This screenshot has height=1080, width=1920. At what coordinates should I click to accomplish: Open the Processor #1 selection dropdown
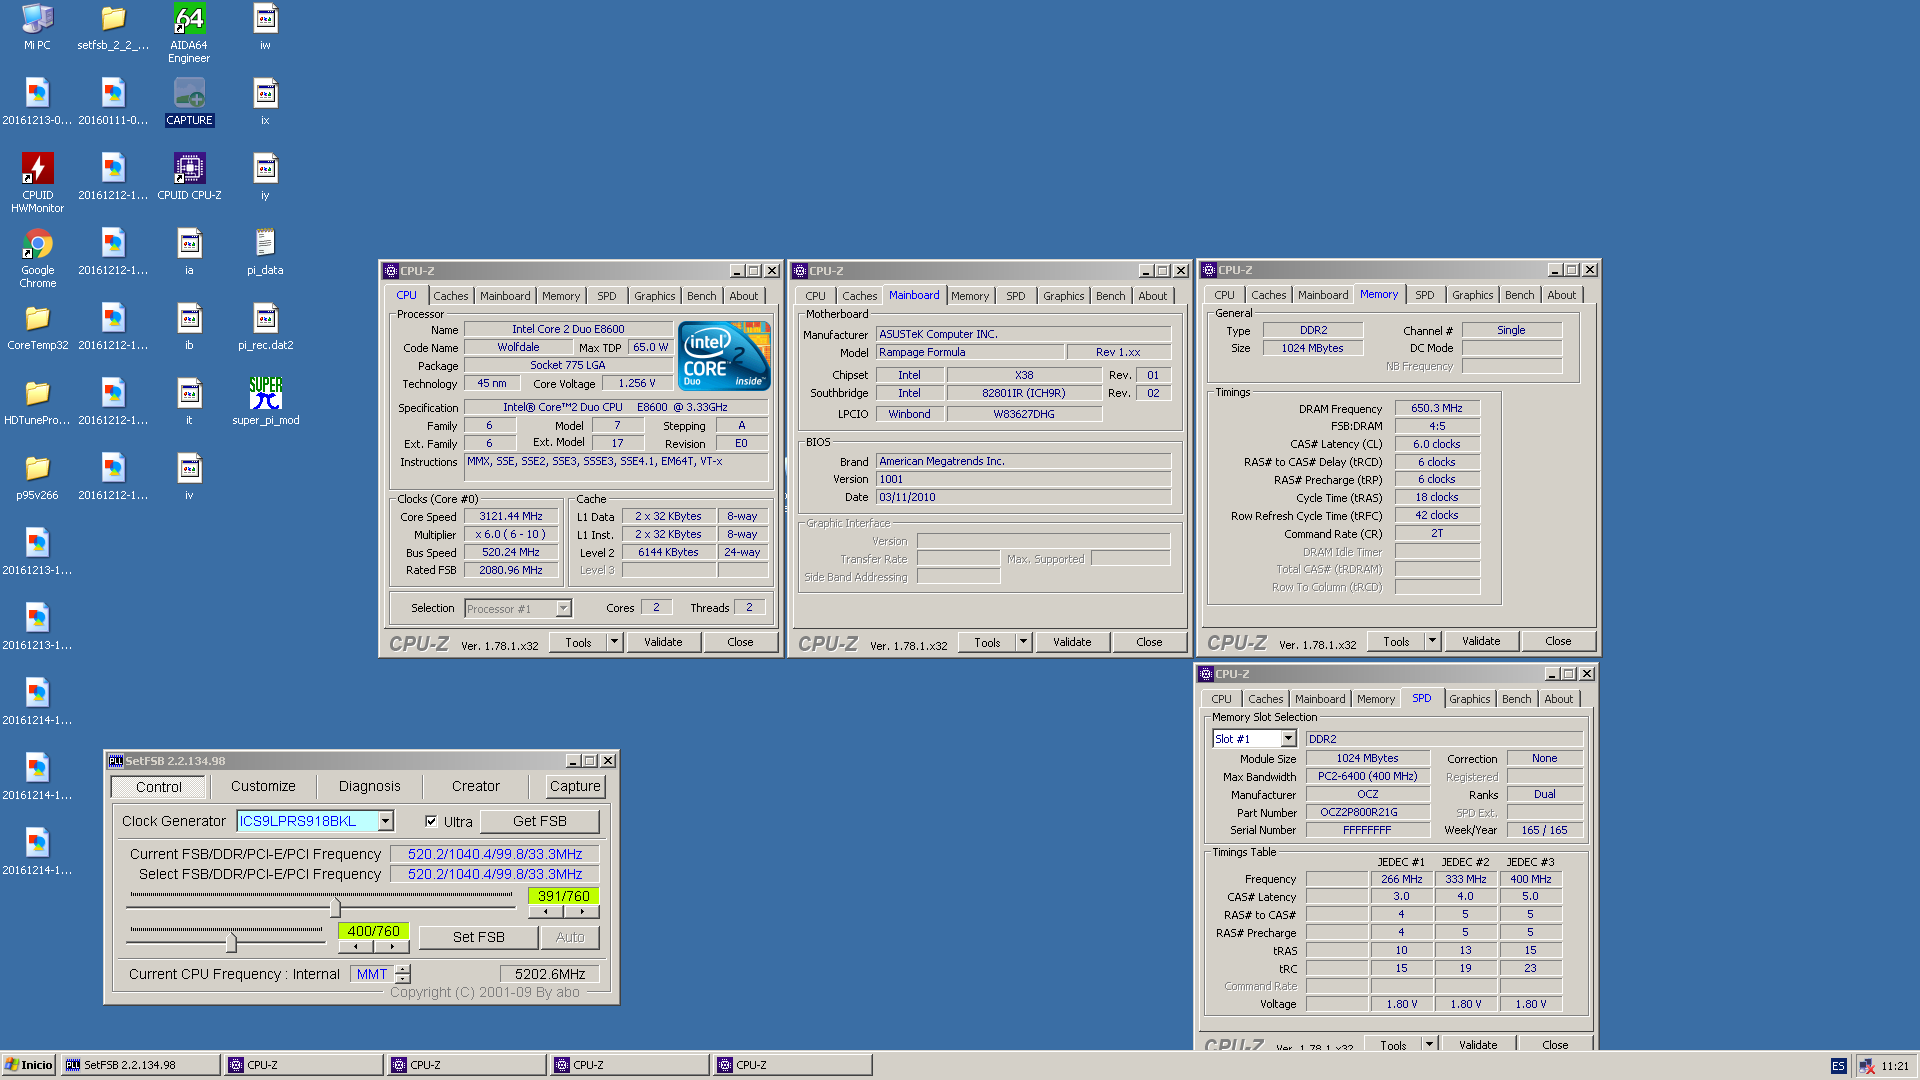[563, 608]
